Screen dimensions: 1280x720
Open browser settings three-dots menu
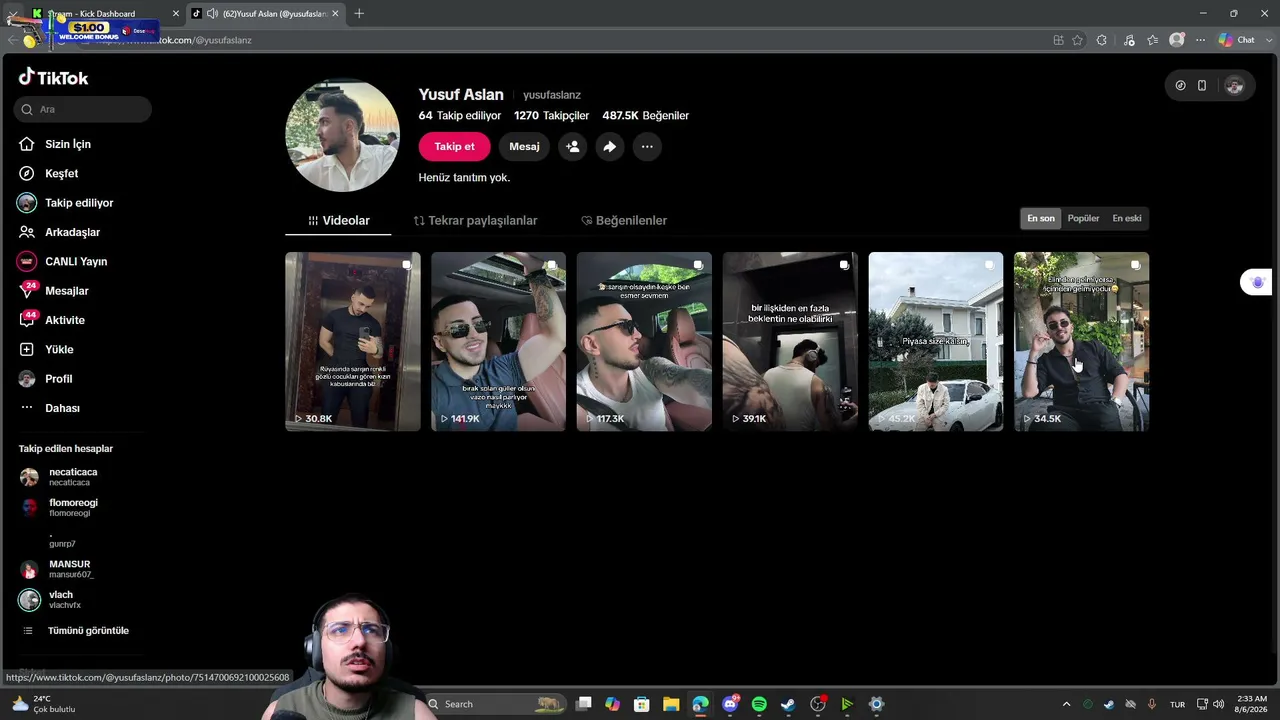[1201, 40]
